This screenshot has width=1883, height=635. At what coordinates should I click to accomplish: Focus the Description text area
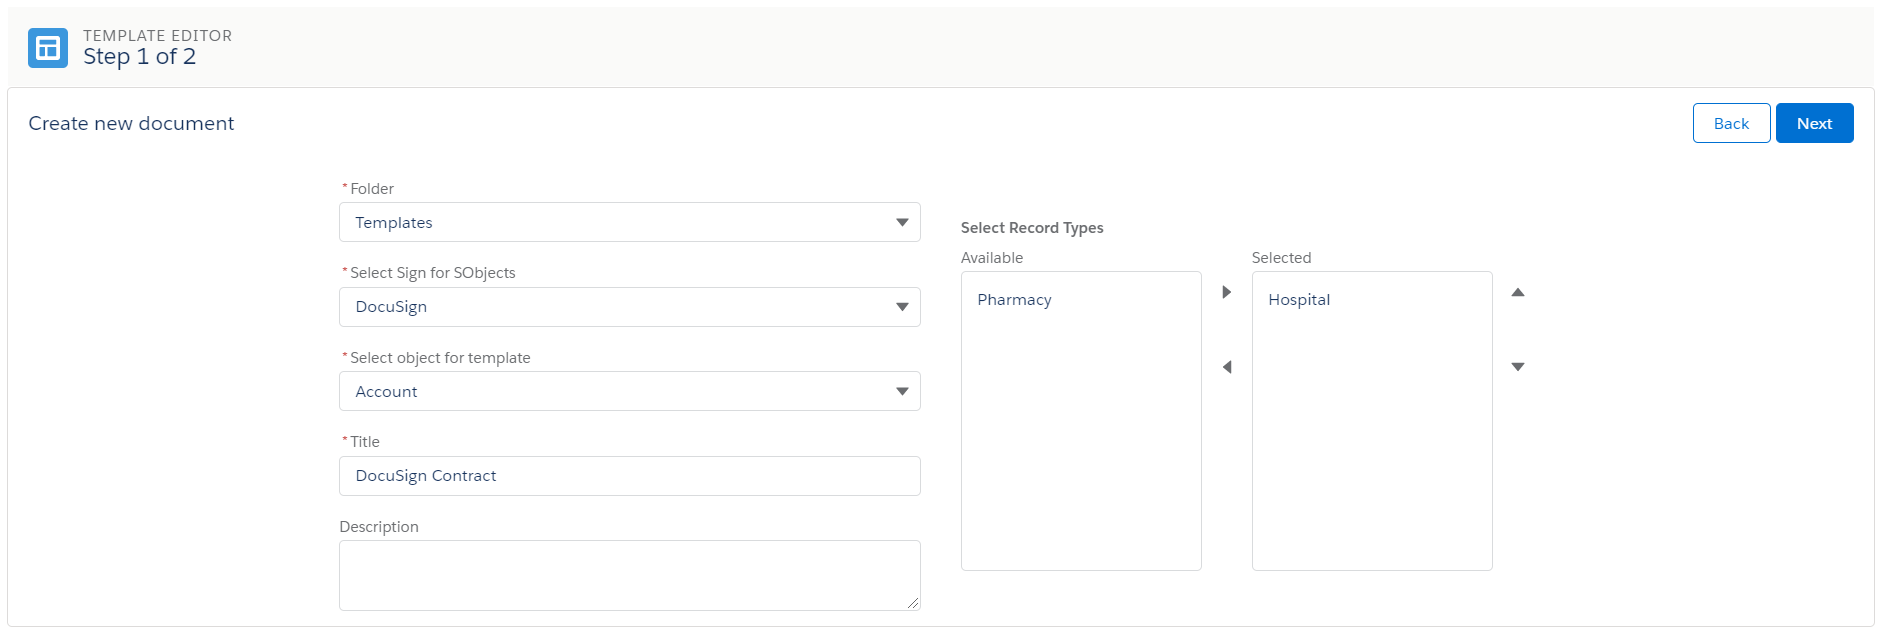pos(629,575)
